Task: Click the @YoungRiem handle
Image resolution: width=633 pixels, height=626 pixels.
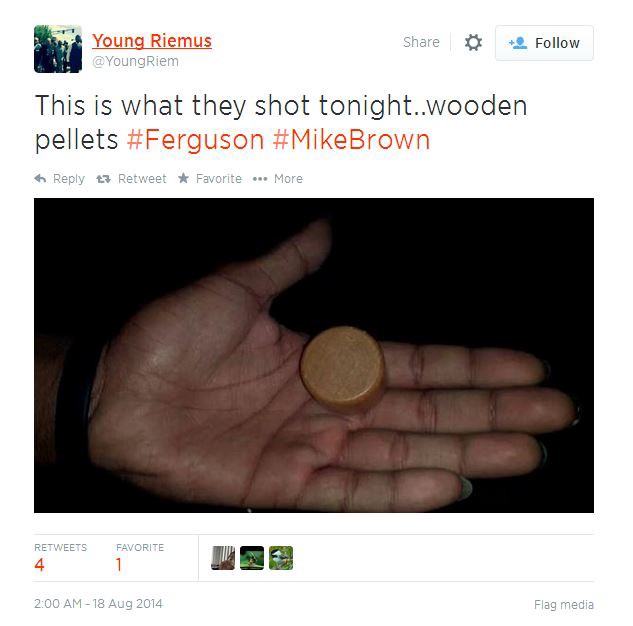Action: click(x=135, y=61)
